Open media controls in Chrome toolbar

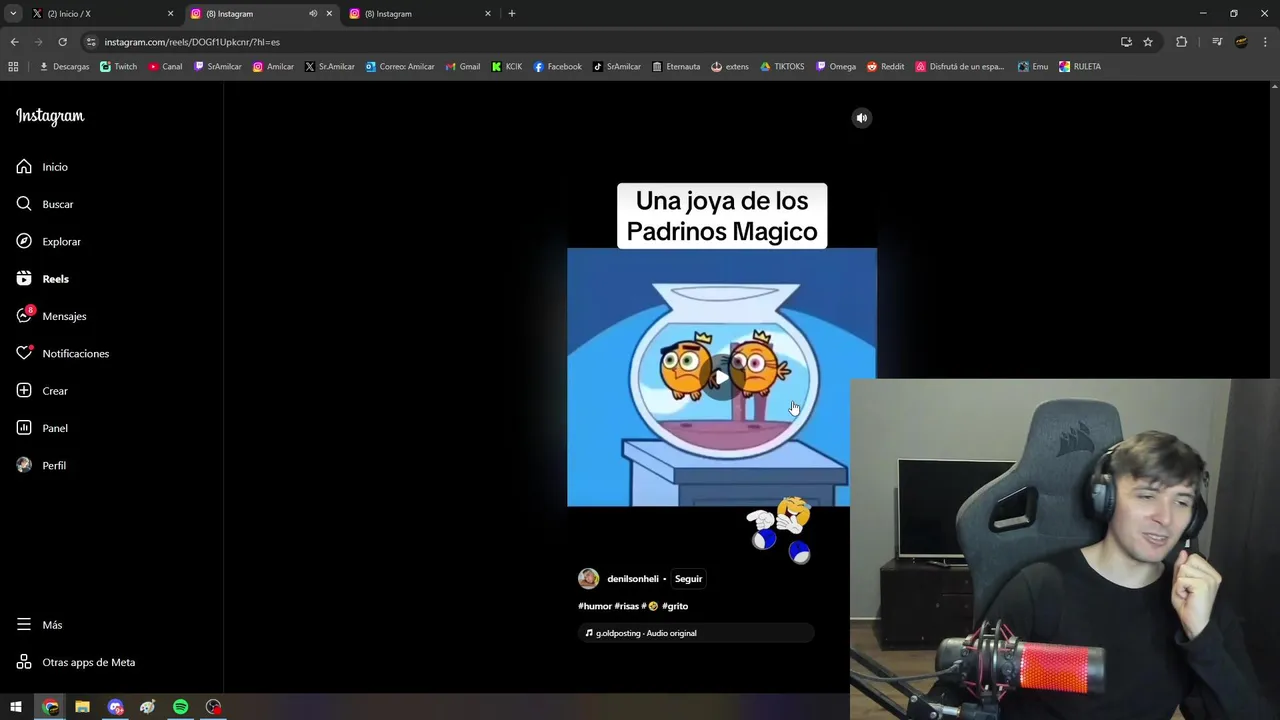point(1217,42)
